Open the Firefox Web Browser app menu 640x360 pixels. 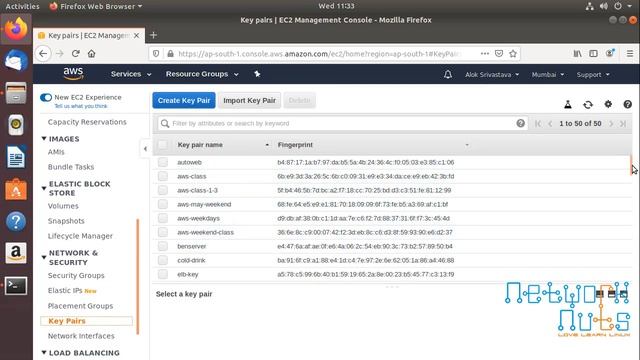tap(96, 6)
